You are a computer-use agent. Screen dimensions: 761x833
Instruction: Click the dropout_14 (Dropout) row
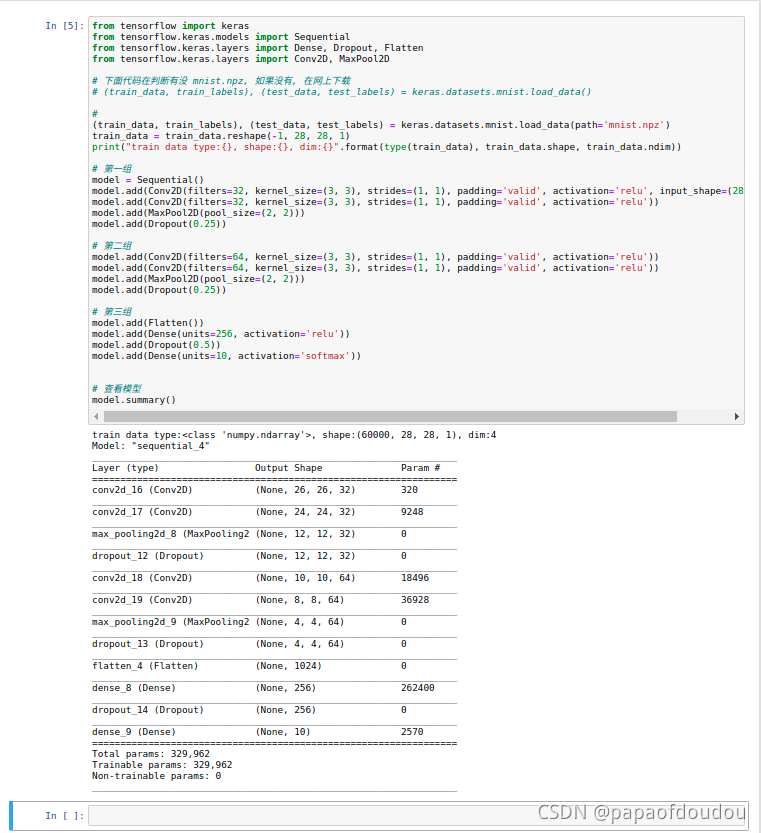click(274, 710)
